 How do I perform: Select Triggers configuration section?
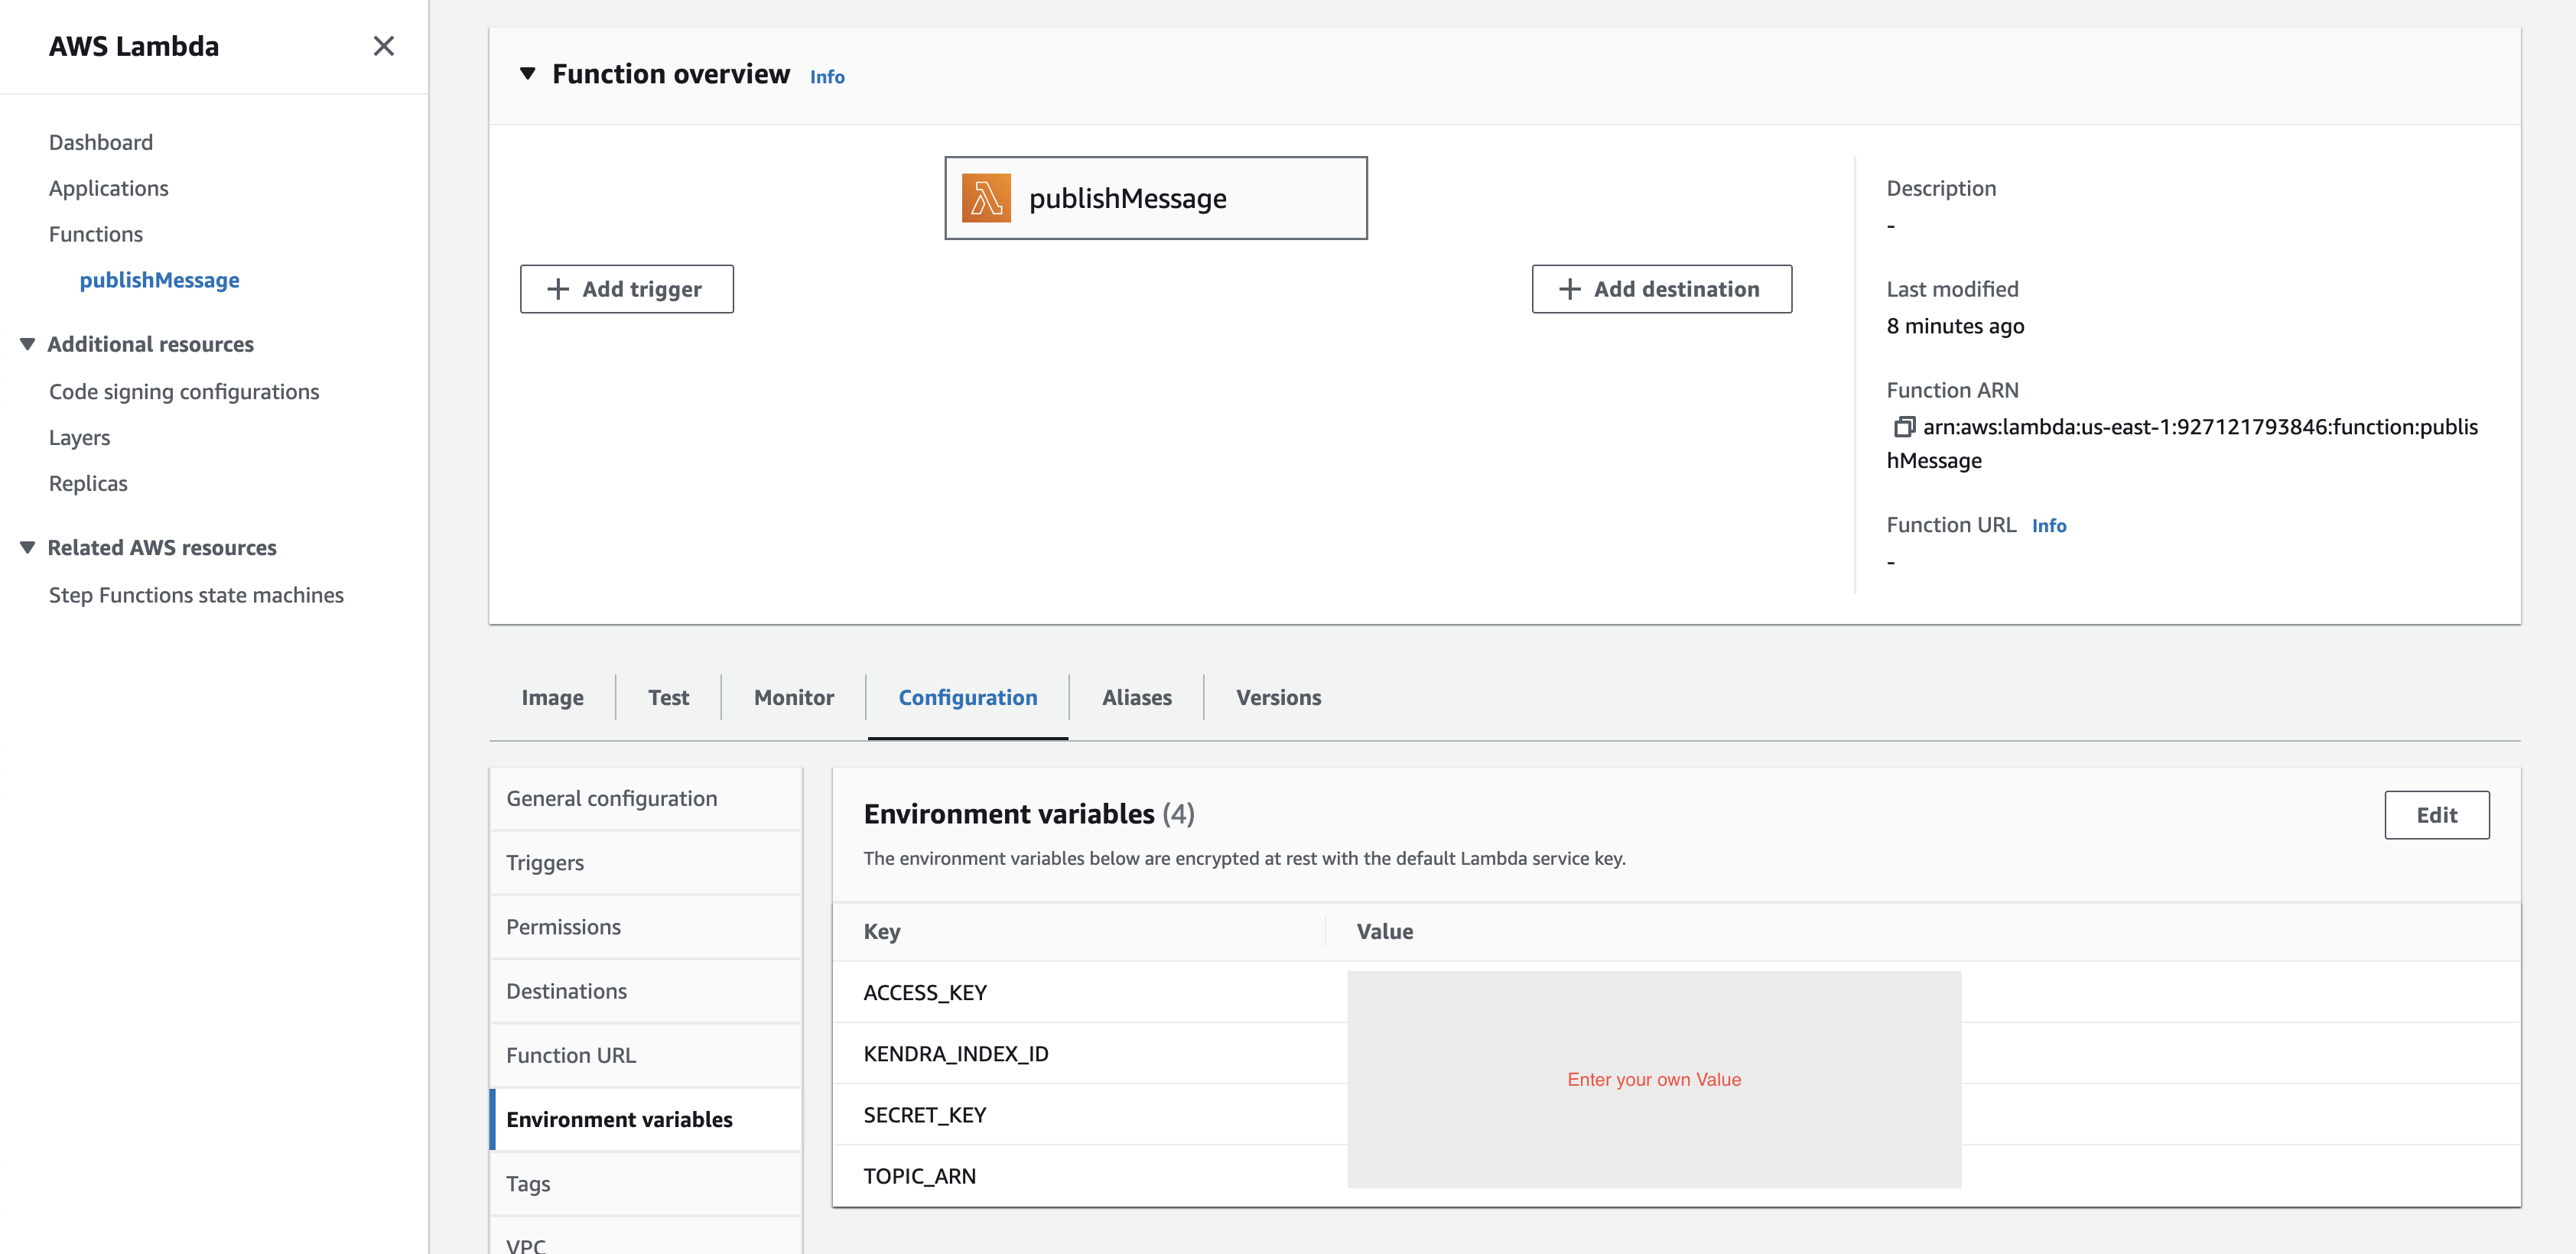click(x=545, y=863)
